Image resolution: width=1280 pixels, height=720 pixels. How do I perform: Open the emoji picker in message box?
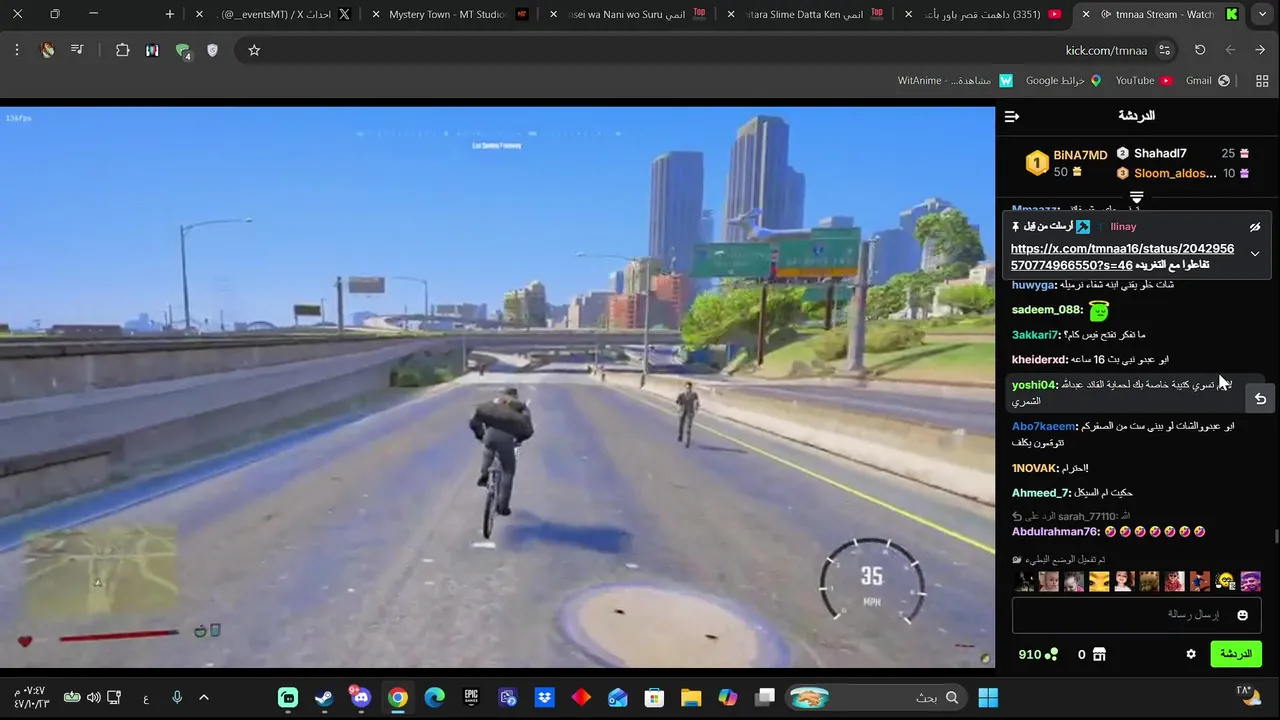coord(1243,615)
